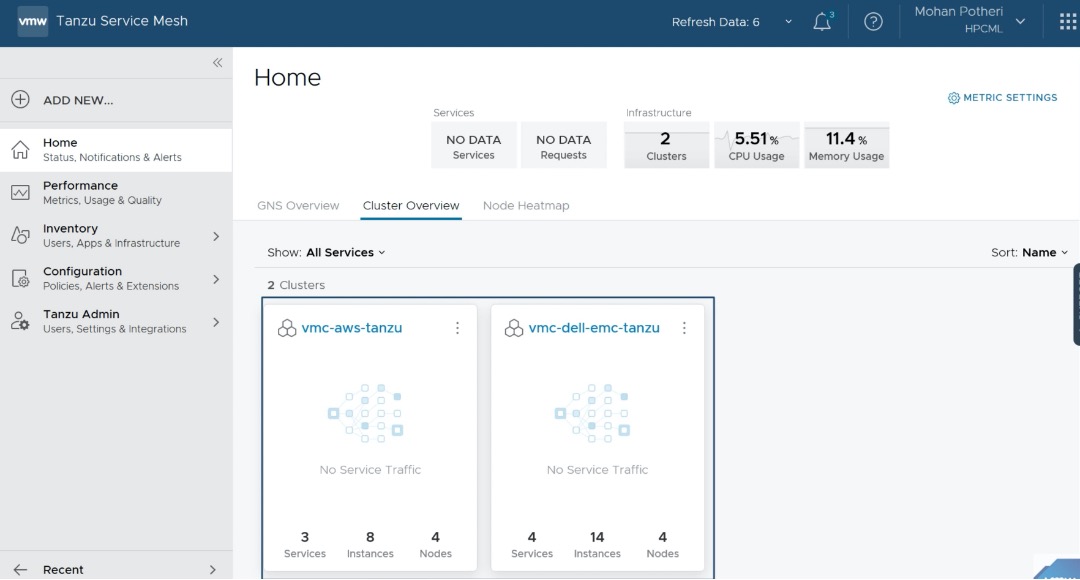Open vmc-dell-emc-tanzu cluster options menu

pyautogui.click(x=684, y=328)
